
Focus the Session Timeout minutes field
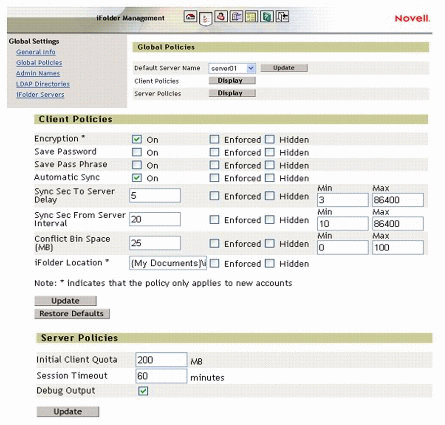pyautogui.click(x=161, y=376)
